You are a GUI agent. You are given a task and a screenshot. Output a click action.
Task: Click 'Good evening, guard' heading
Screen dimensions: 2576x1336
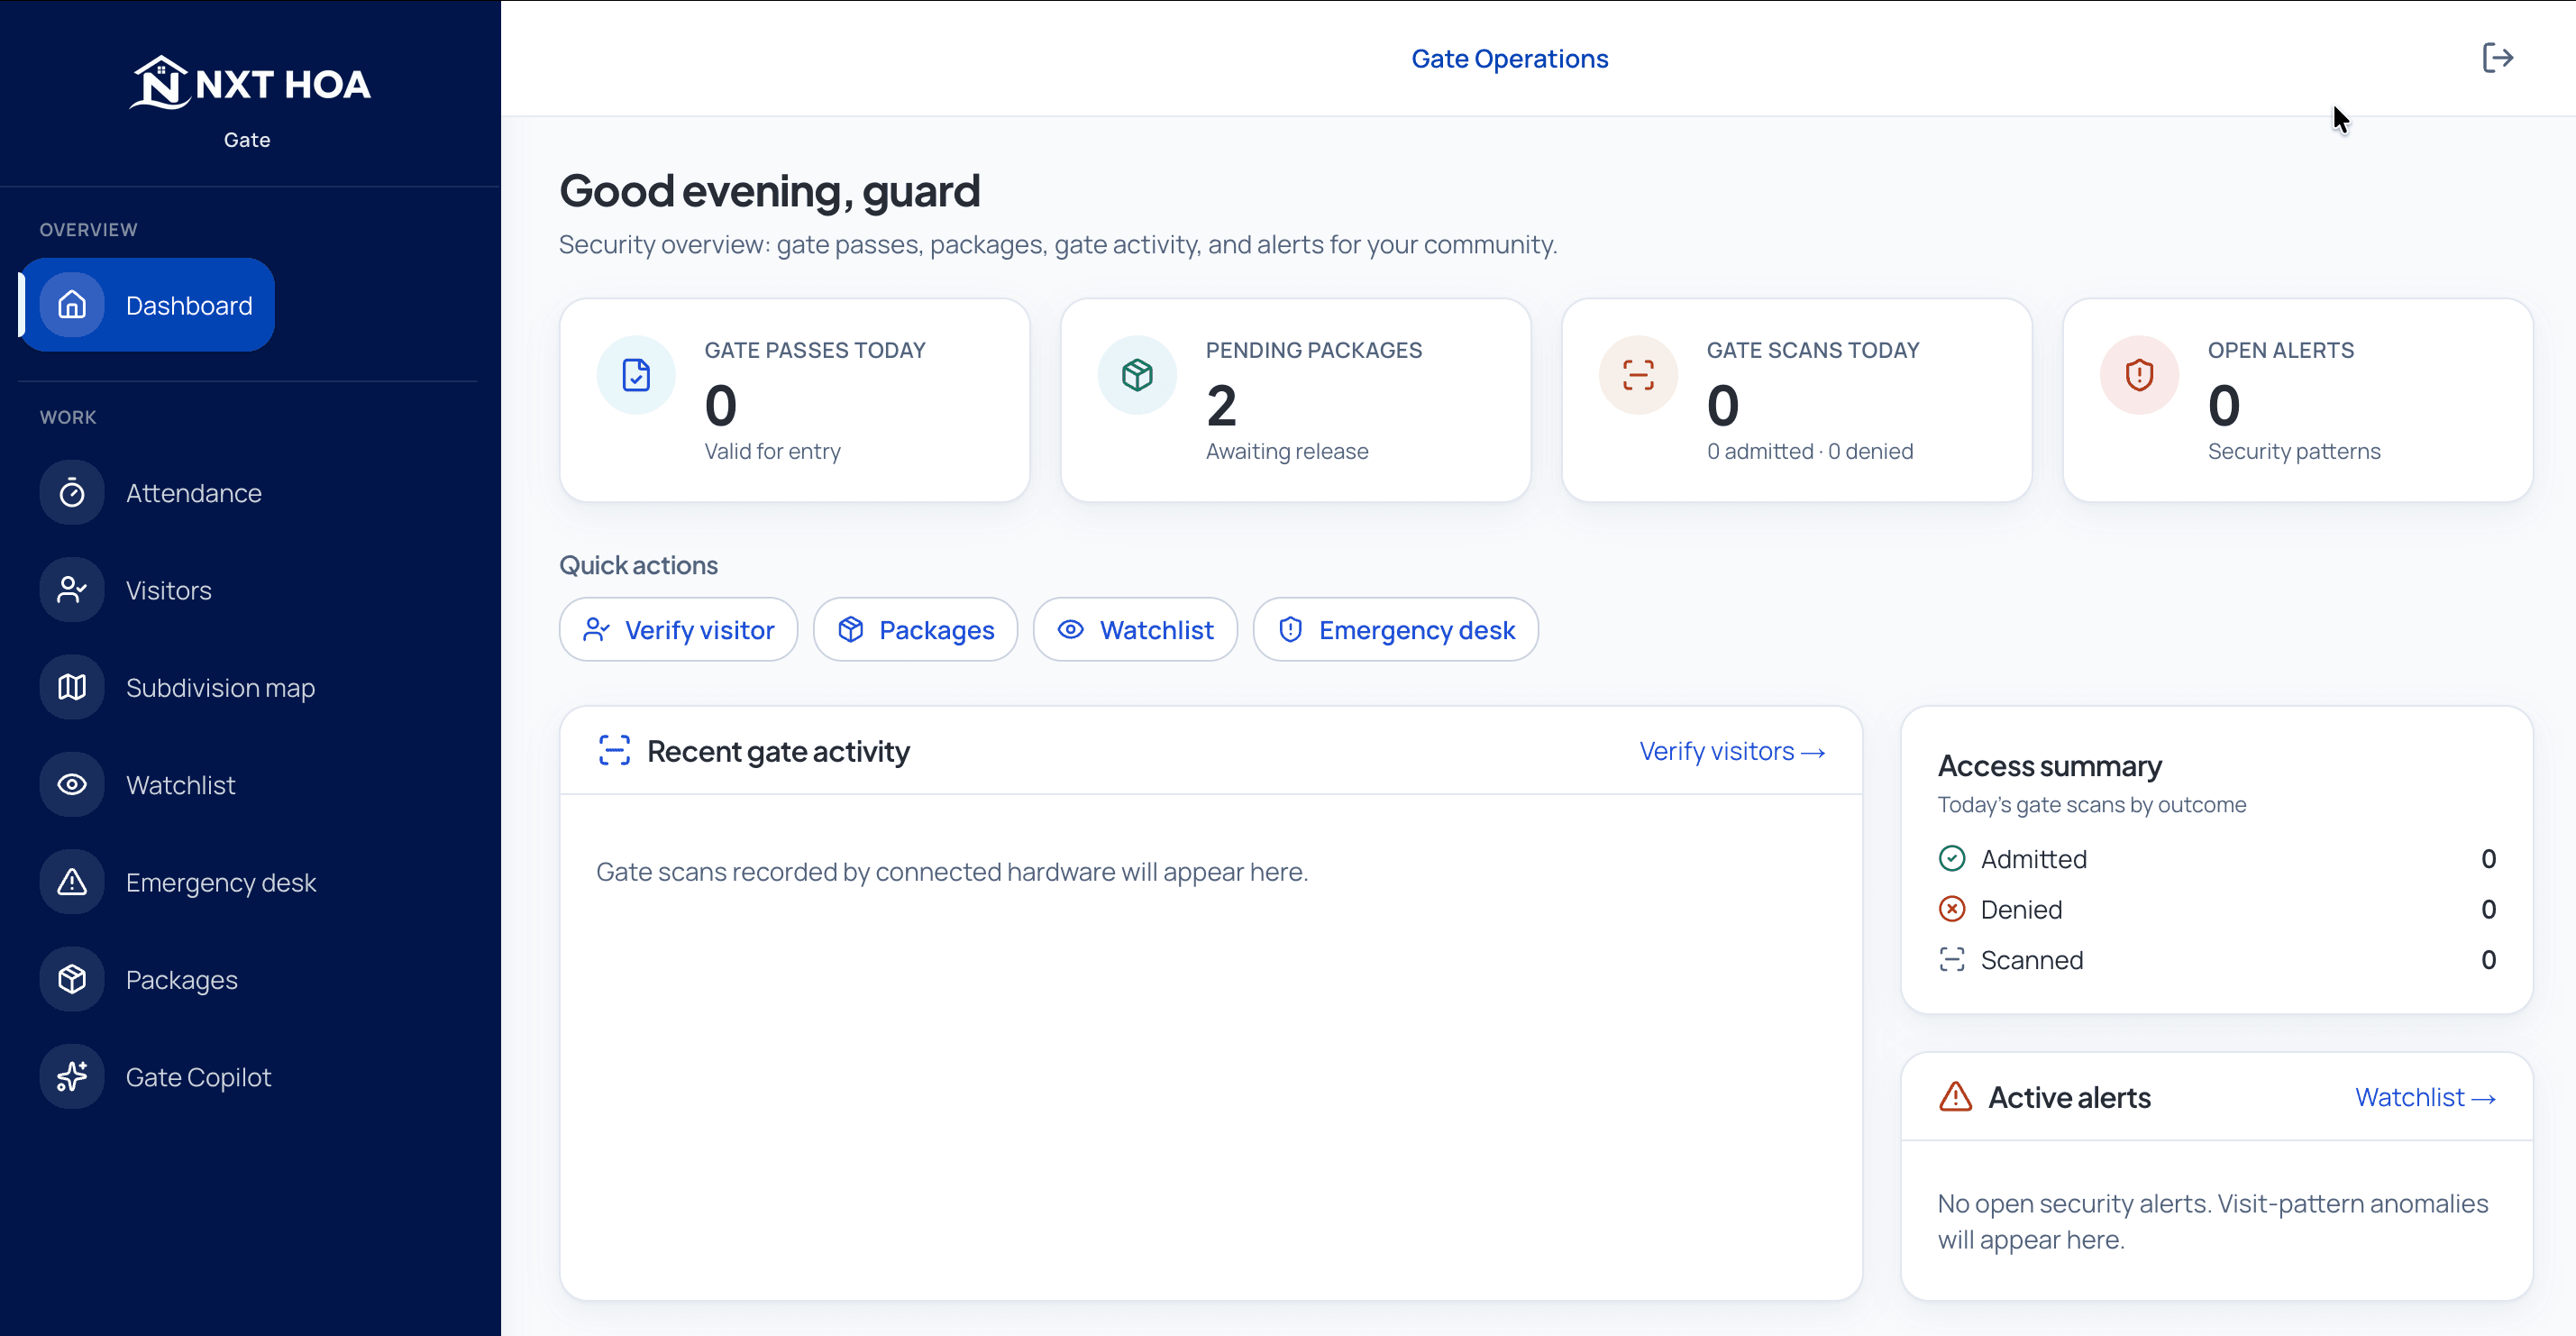[769, 191]
